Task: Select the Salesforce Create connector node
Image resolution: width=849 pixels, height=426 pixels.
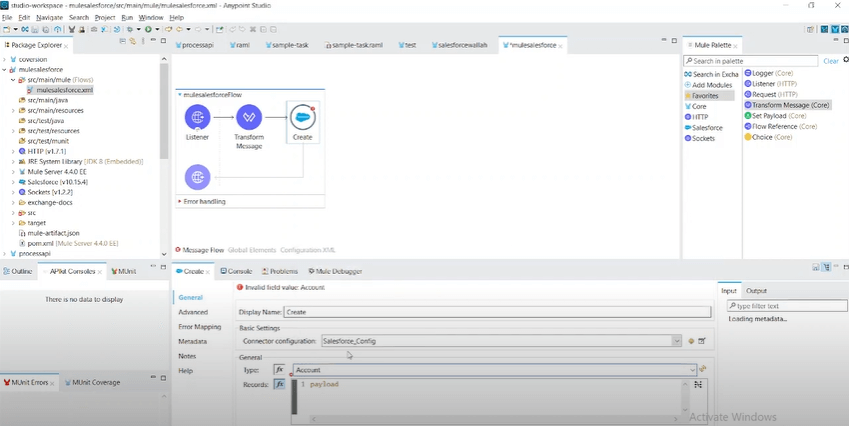Action: coord(302,118)
